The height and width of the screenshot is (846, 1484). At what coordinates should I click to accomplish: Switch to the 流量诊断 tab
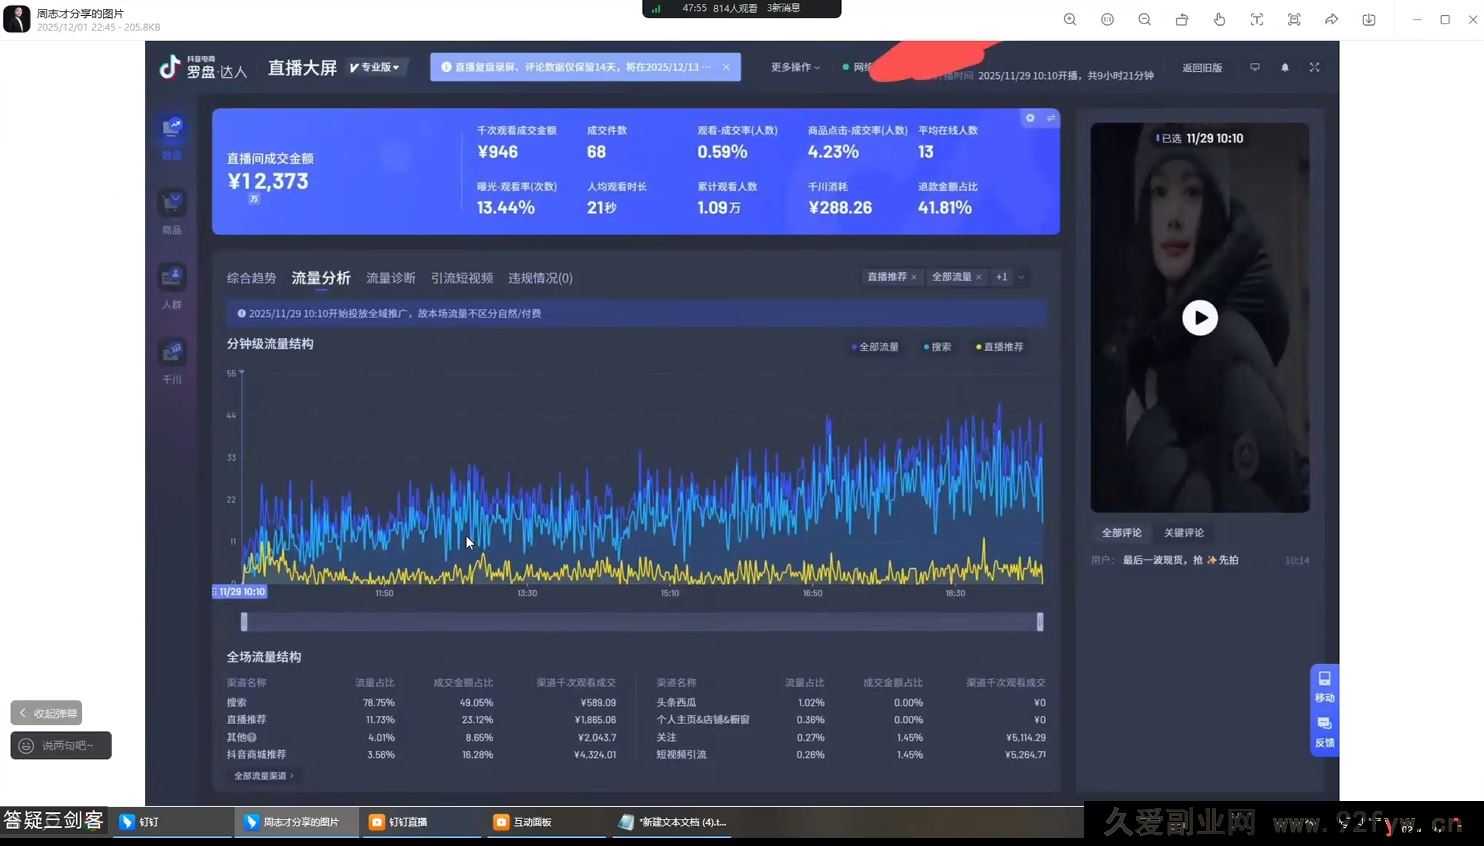pyautogui.click(x=390, y=278)
